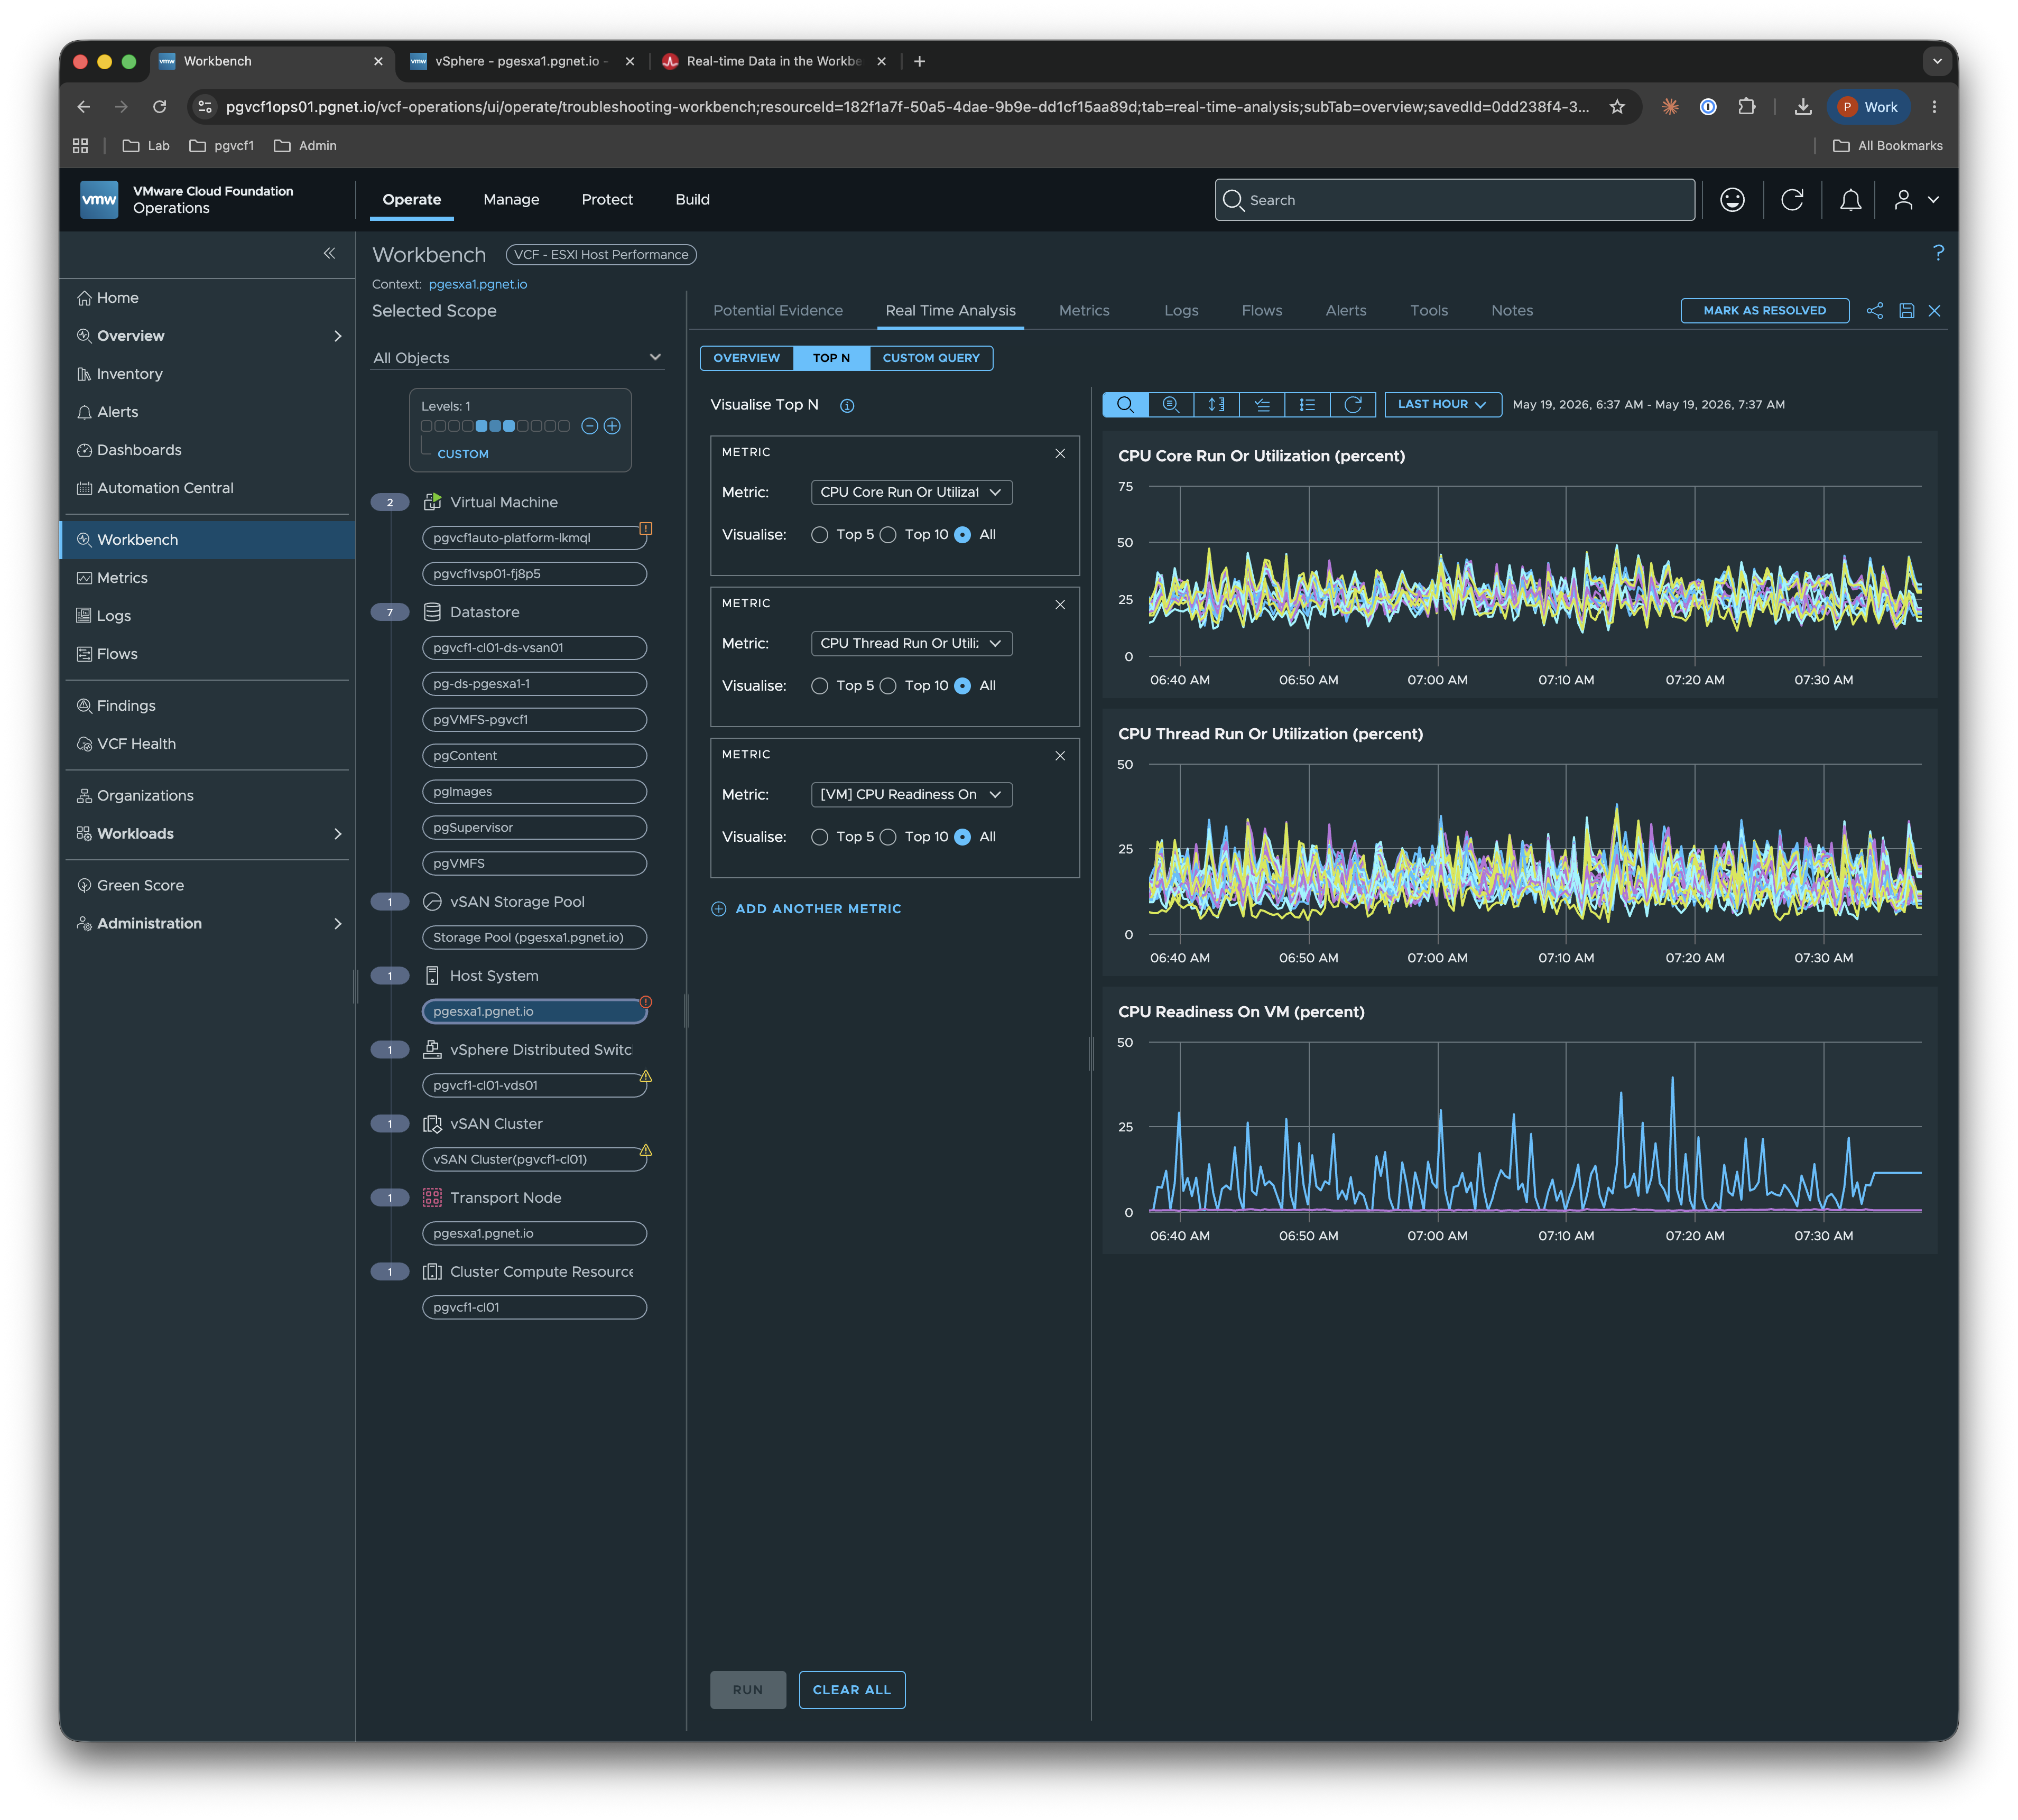Click the refresh icon in the top header
The height and width of the screenshot is (1820, 2018).
tap(1792, 200)
